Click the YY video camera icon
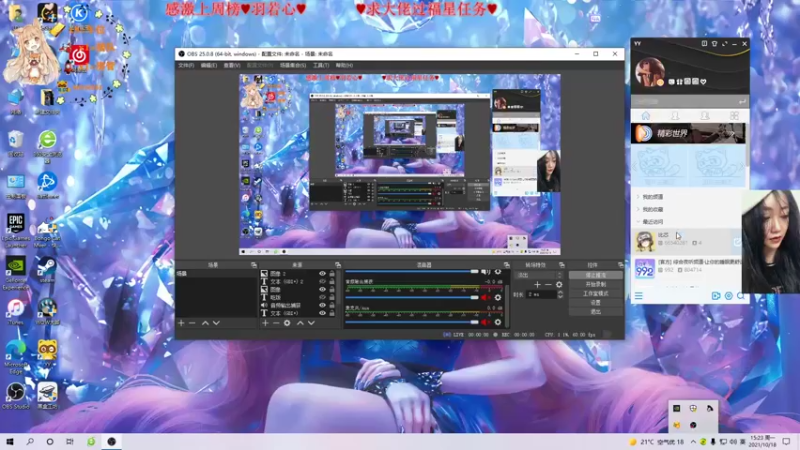Screen dimensions: 800x450 (716, 296)
